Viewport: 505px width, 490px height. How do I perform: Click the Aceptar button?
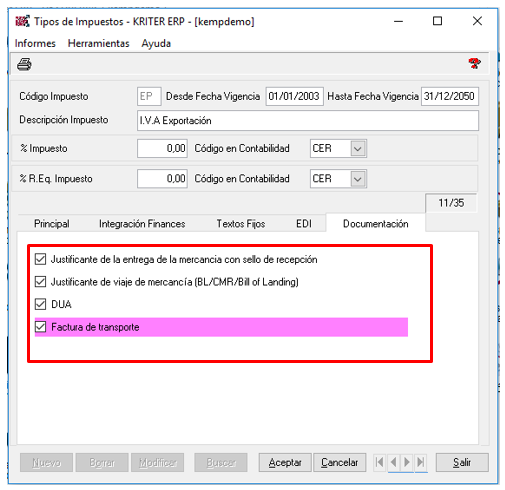pos(285,462)
